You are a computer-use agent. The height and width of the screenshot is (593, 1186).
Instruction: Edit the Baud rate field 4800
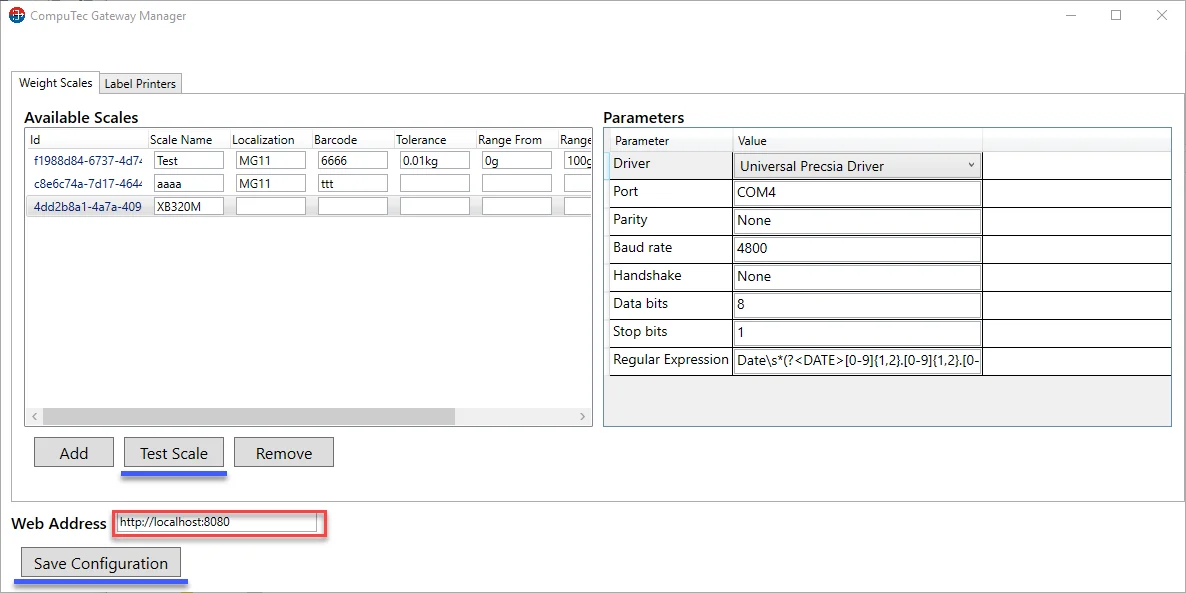857,248
